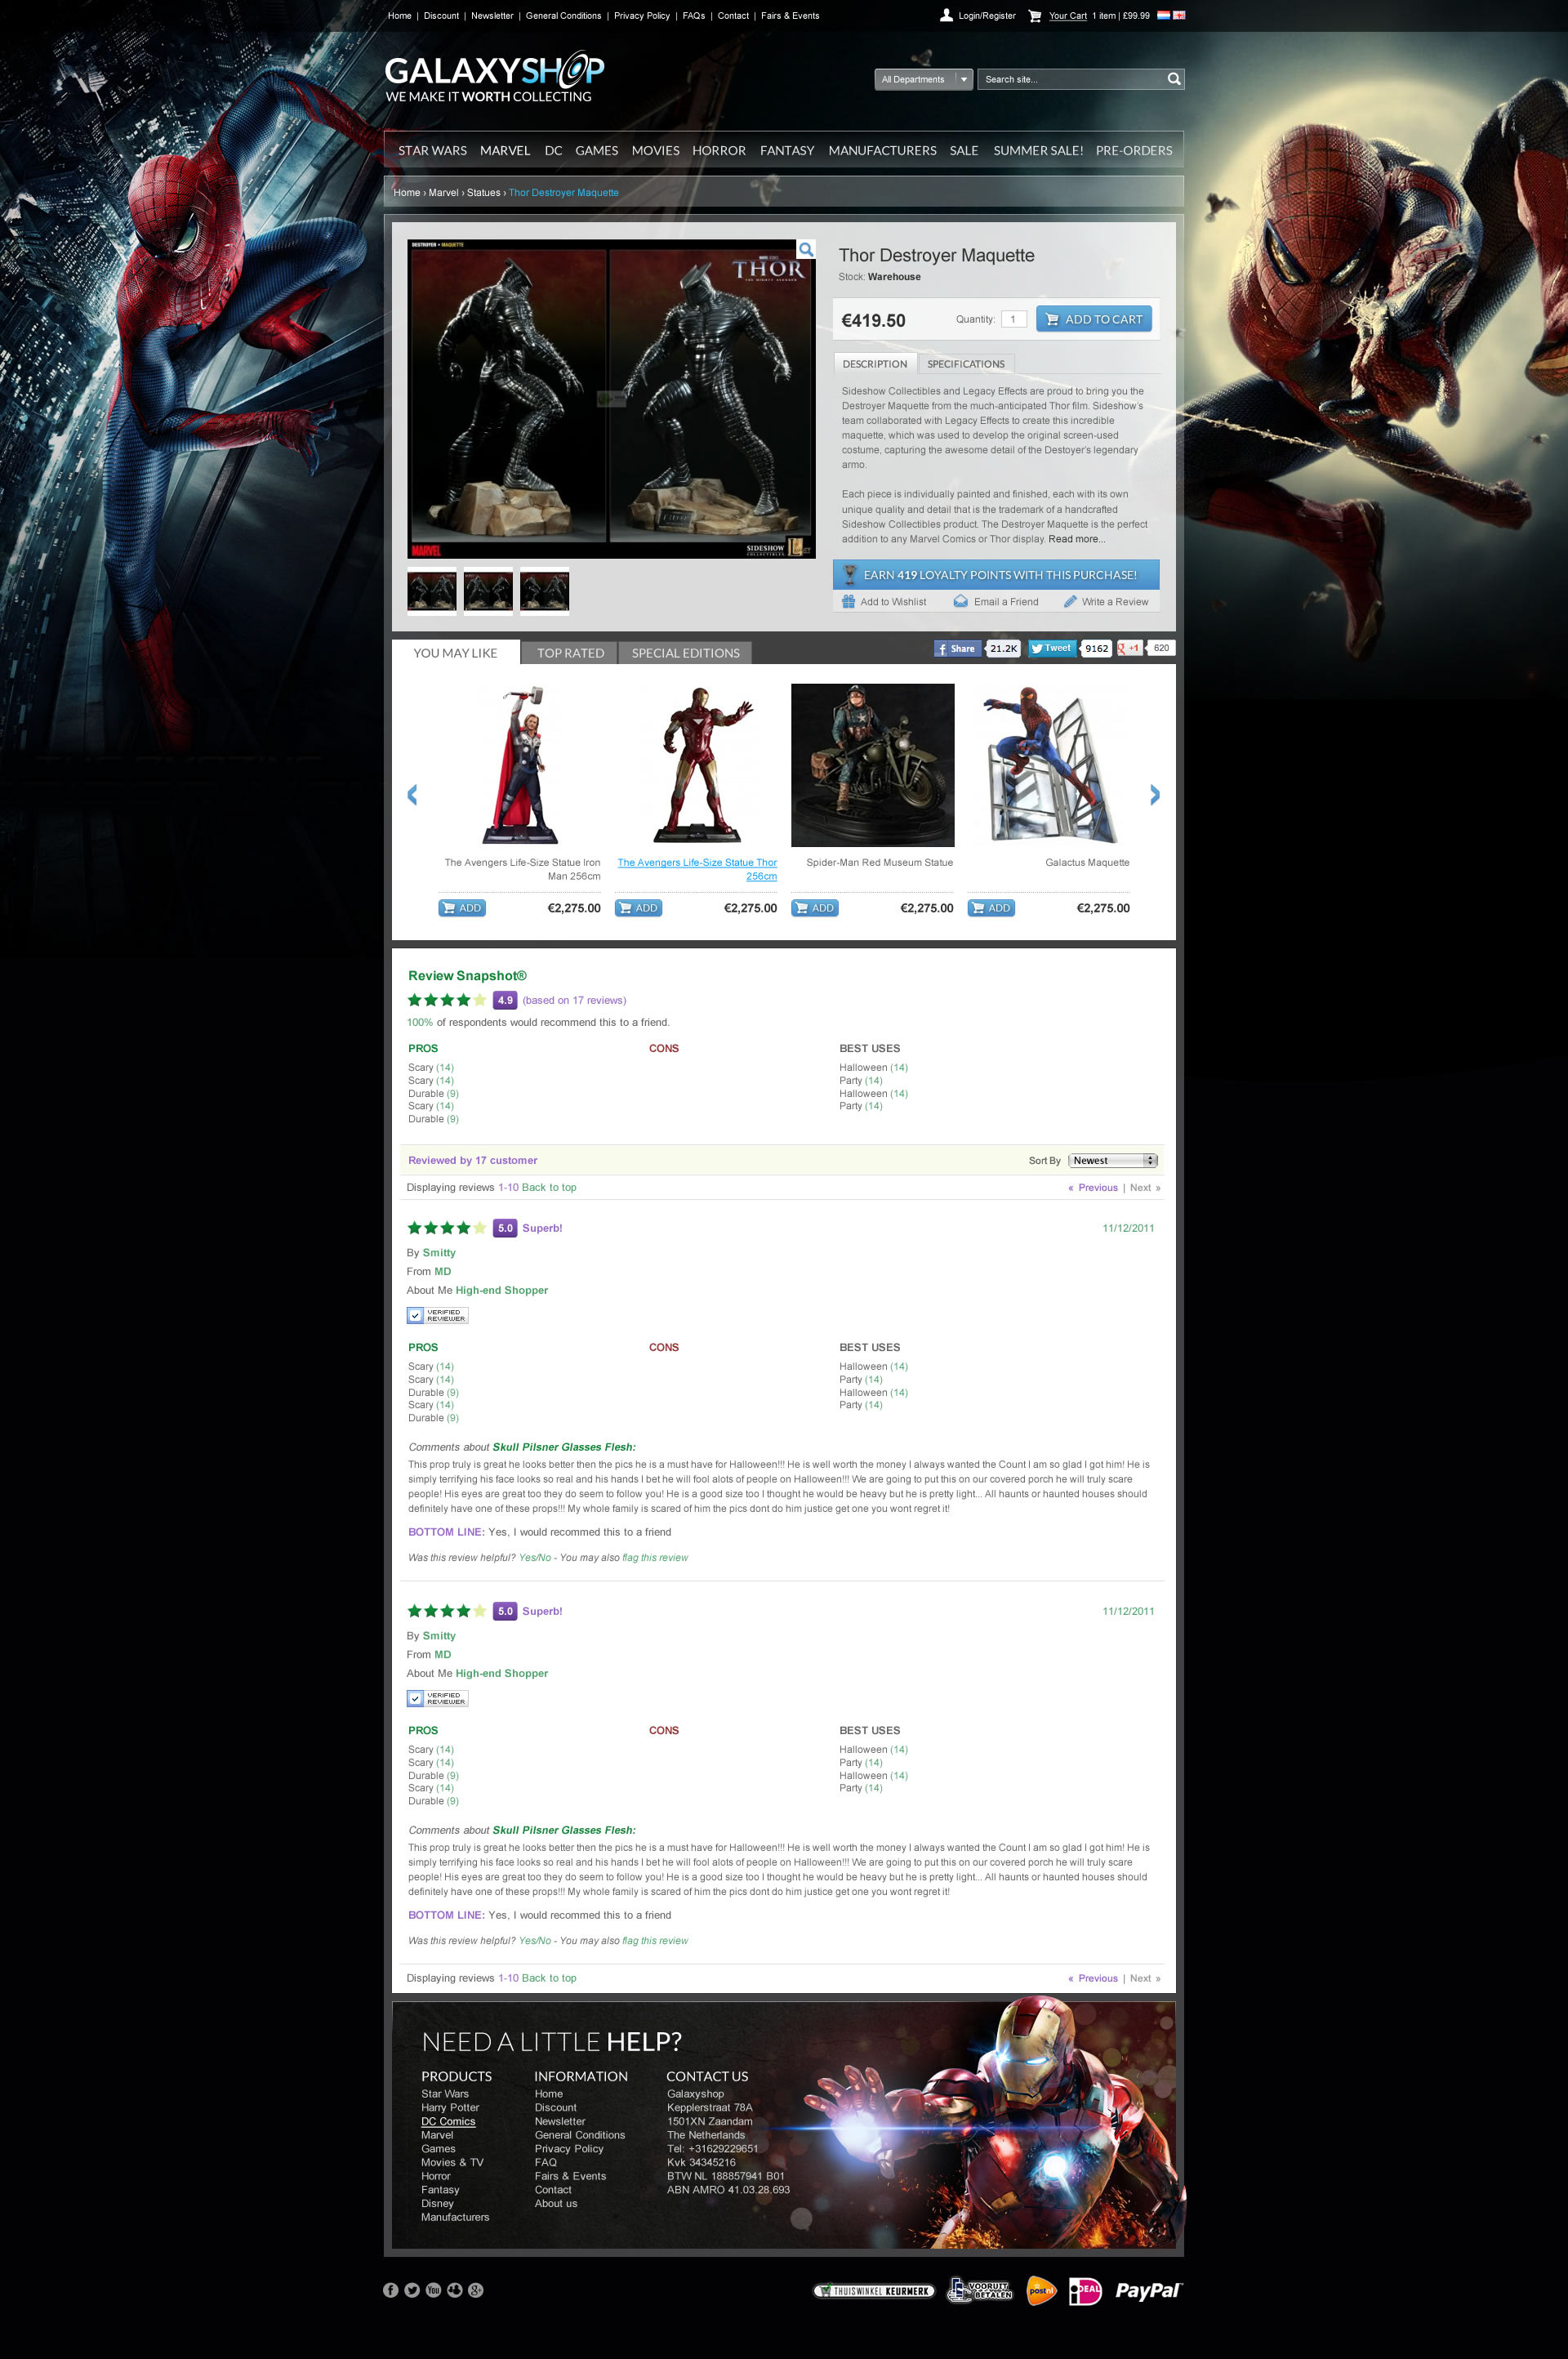
Task: Click the Tweet button
Action: point(1052,648)
